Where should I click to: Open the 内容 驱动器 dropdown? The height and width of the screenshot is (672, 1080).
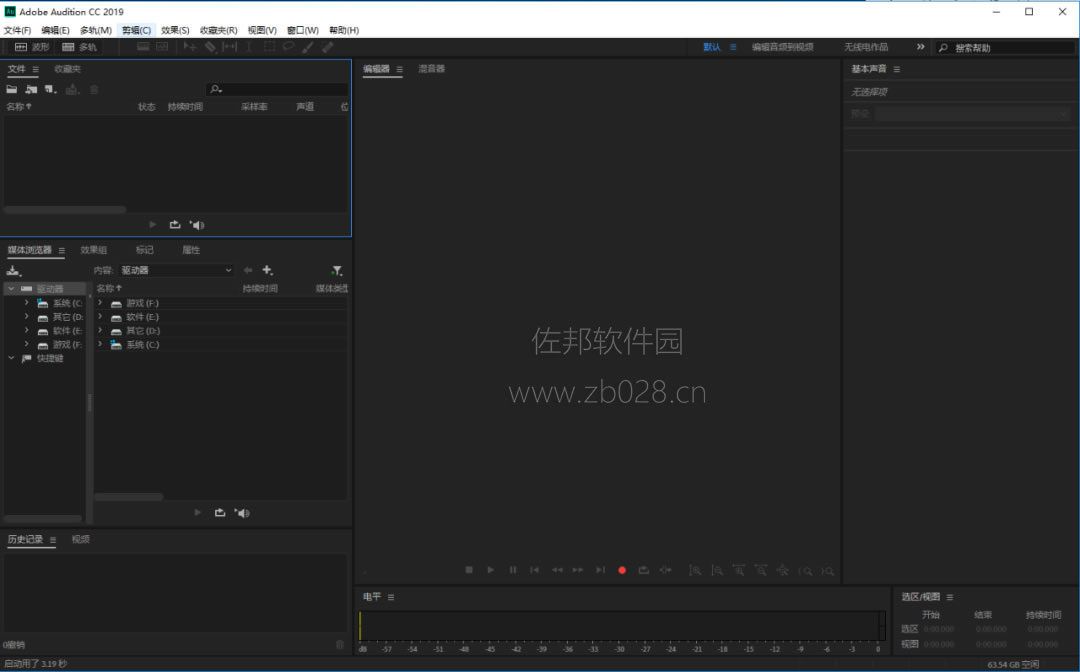click(x=176, y=270)
